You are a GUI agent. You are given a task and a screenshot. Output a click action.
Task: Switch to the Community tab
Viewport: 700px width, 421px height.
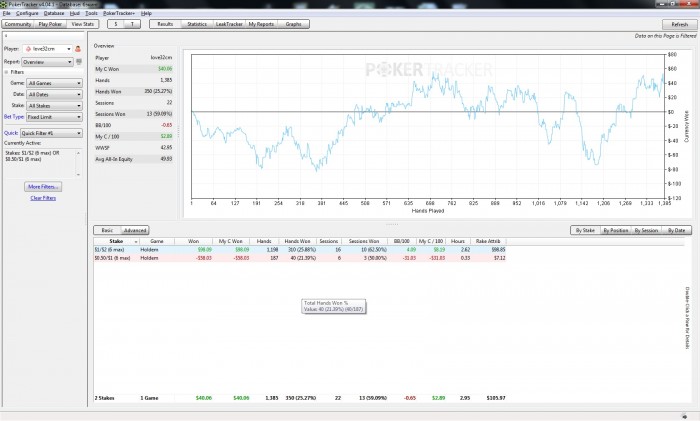click(18, 24)
